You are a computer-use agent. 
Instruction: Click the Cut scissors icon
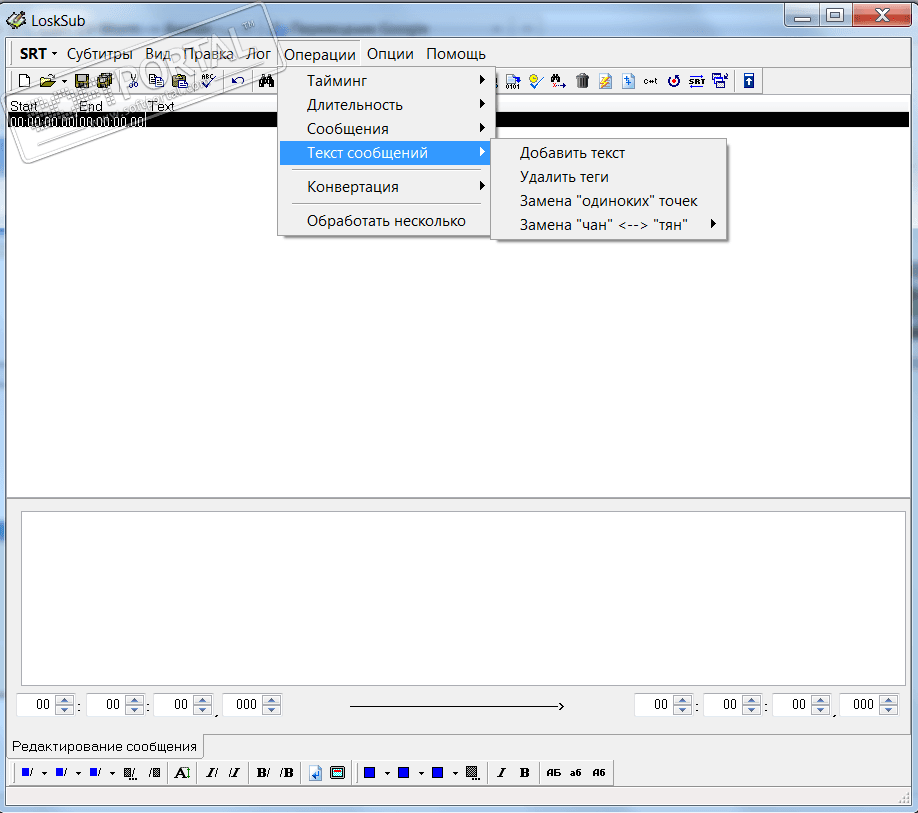[131, 81]
